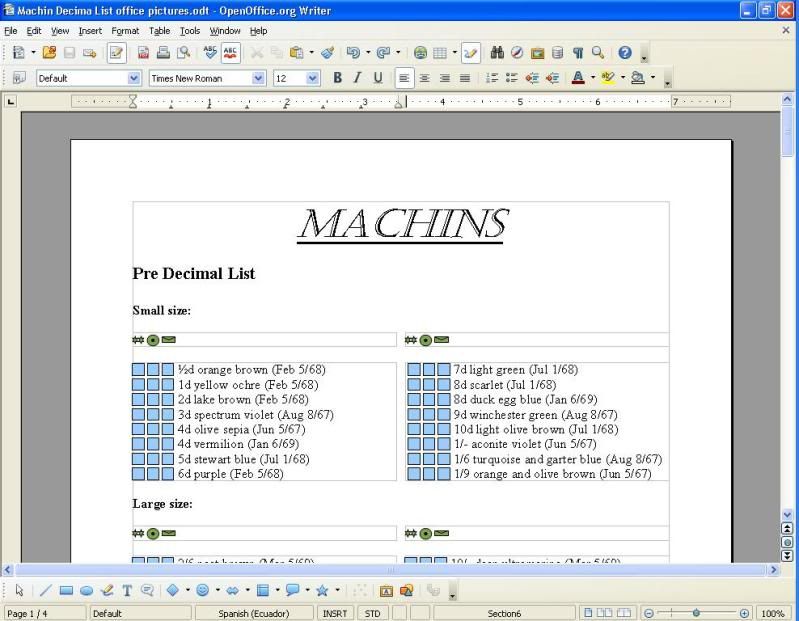Viewport: 799px width, 621px height.
Task: Save the document
Action: pos(70,52)
